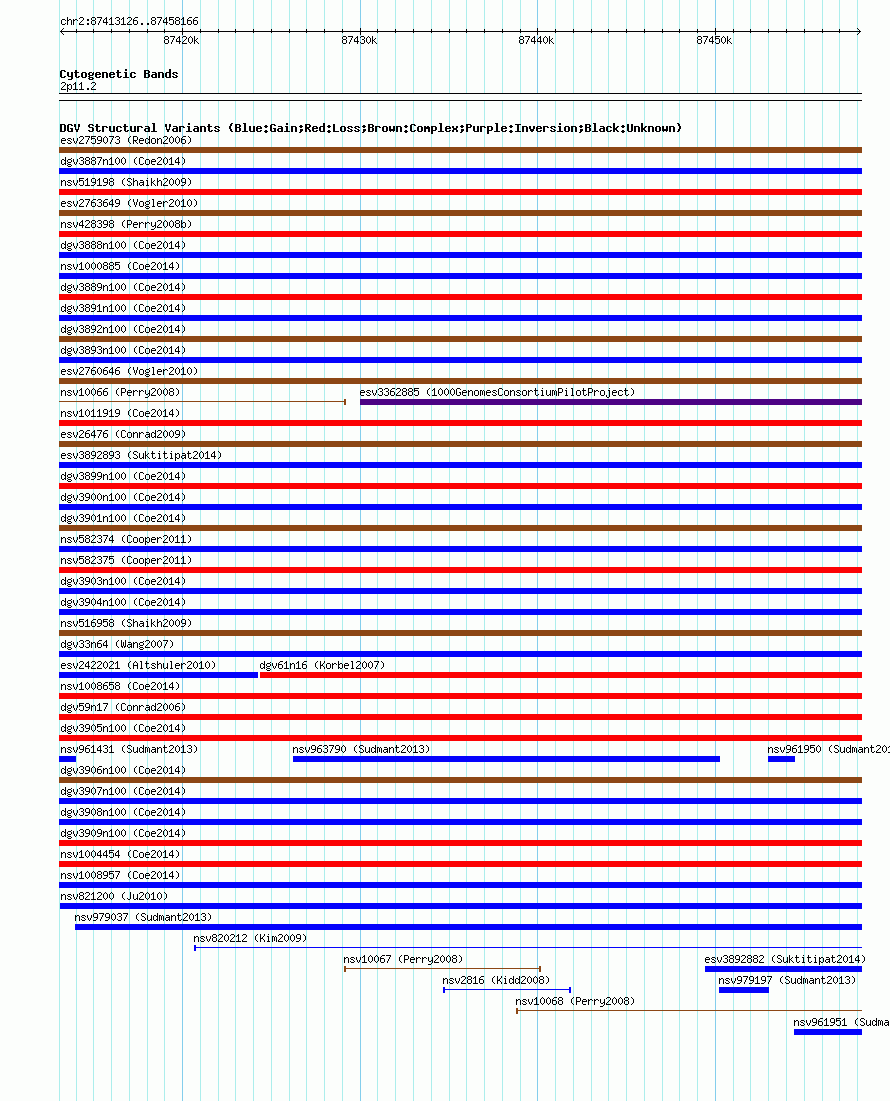The width and height of the screenshot is (890, 1101).
Task: Click the 87430k ruler position label
Action: click(359, 41)
